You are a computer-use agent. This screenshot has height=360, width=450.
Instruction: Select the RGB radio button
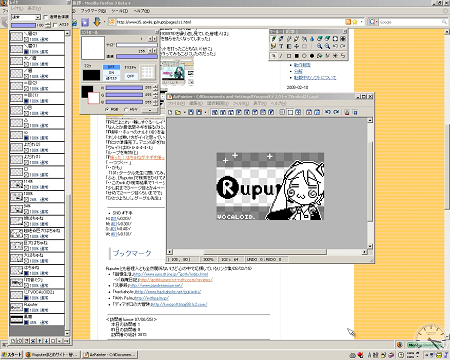coord(107,109)
